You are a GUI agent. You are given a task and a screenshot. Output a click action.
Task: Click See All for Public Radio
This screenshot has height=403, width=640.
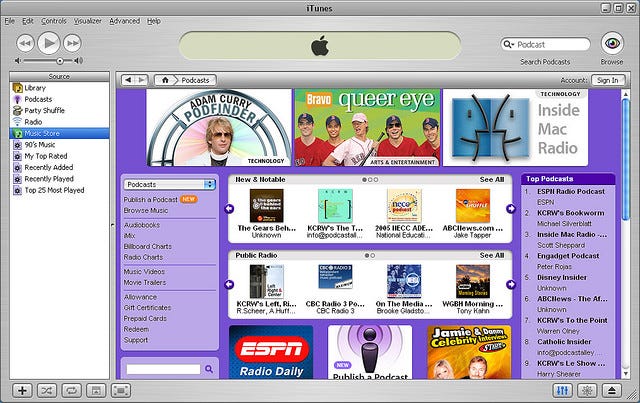492,255
